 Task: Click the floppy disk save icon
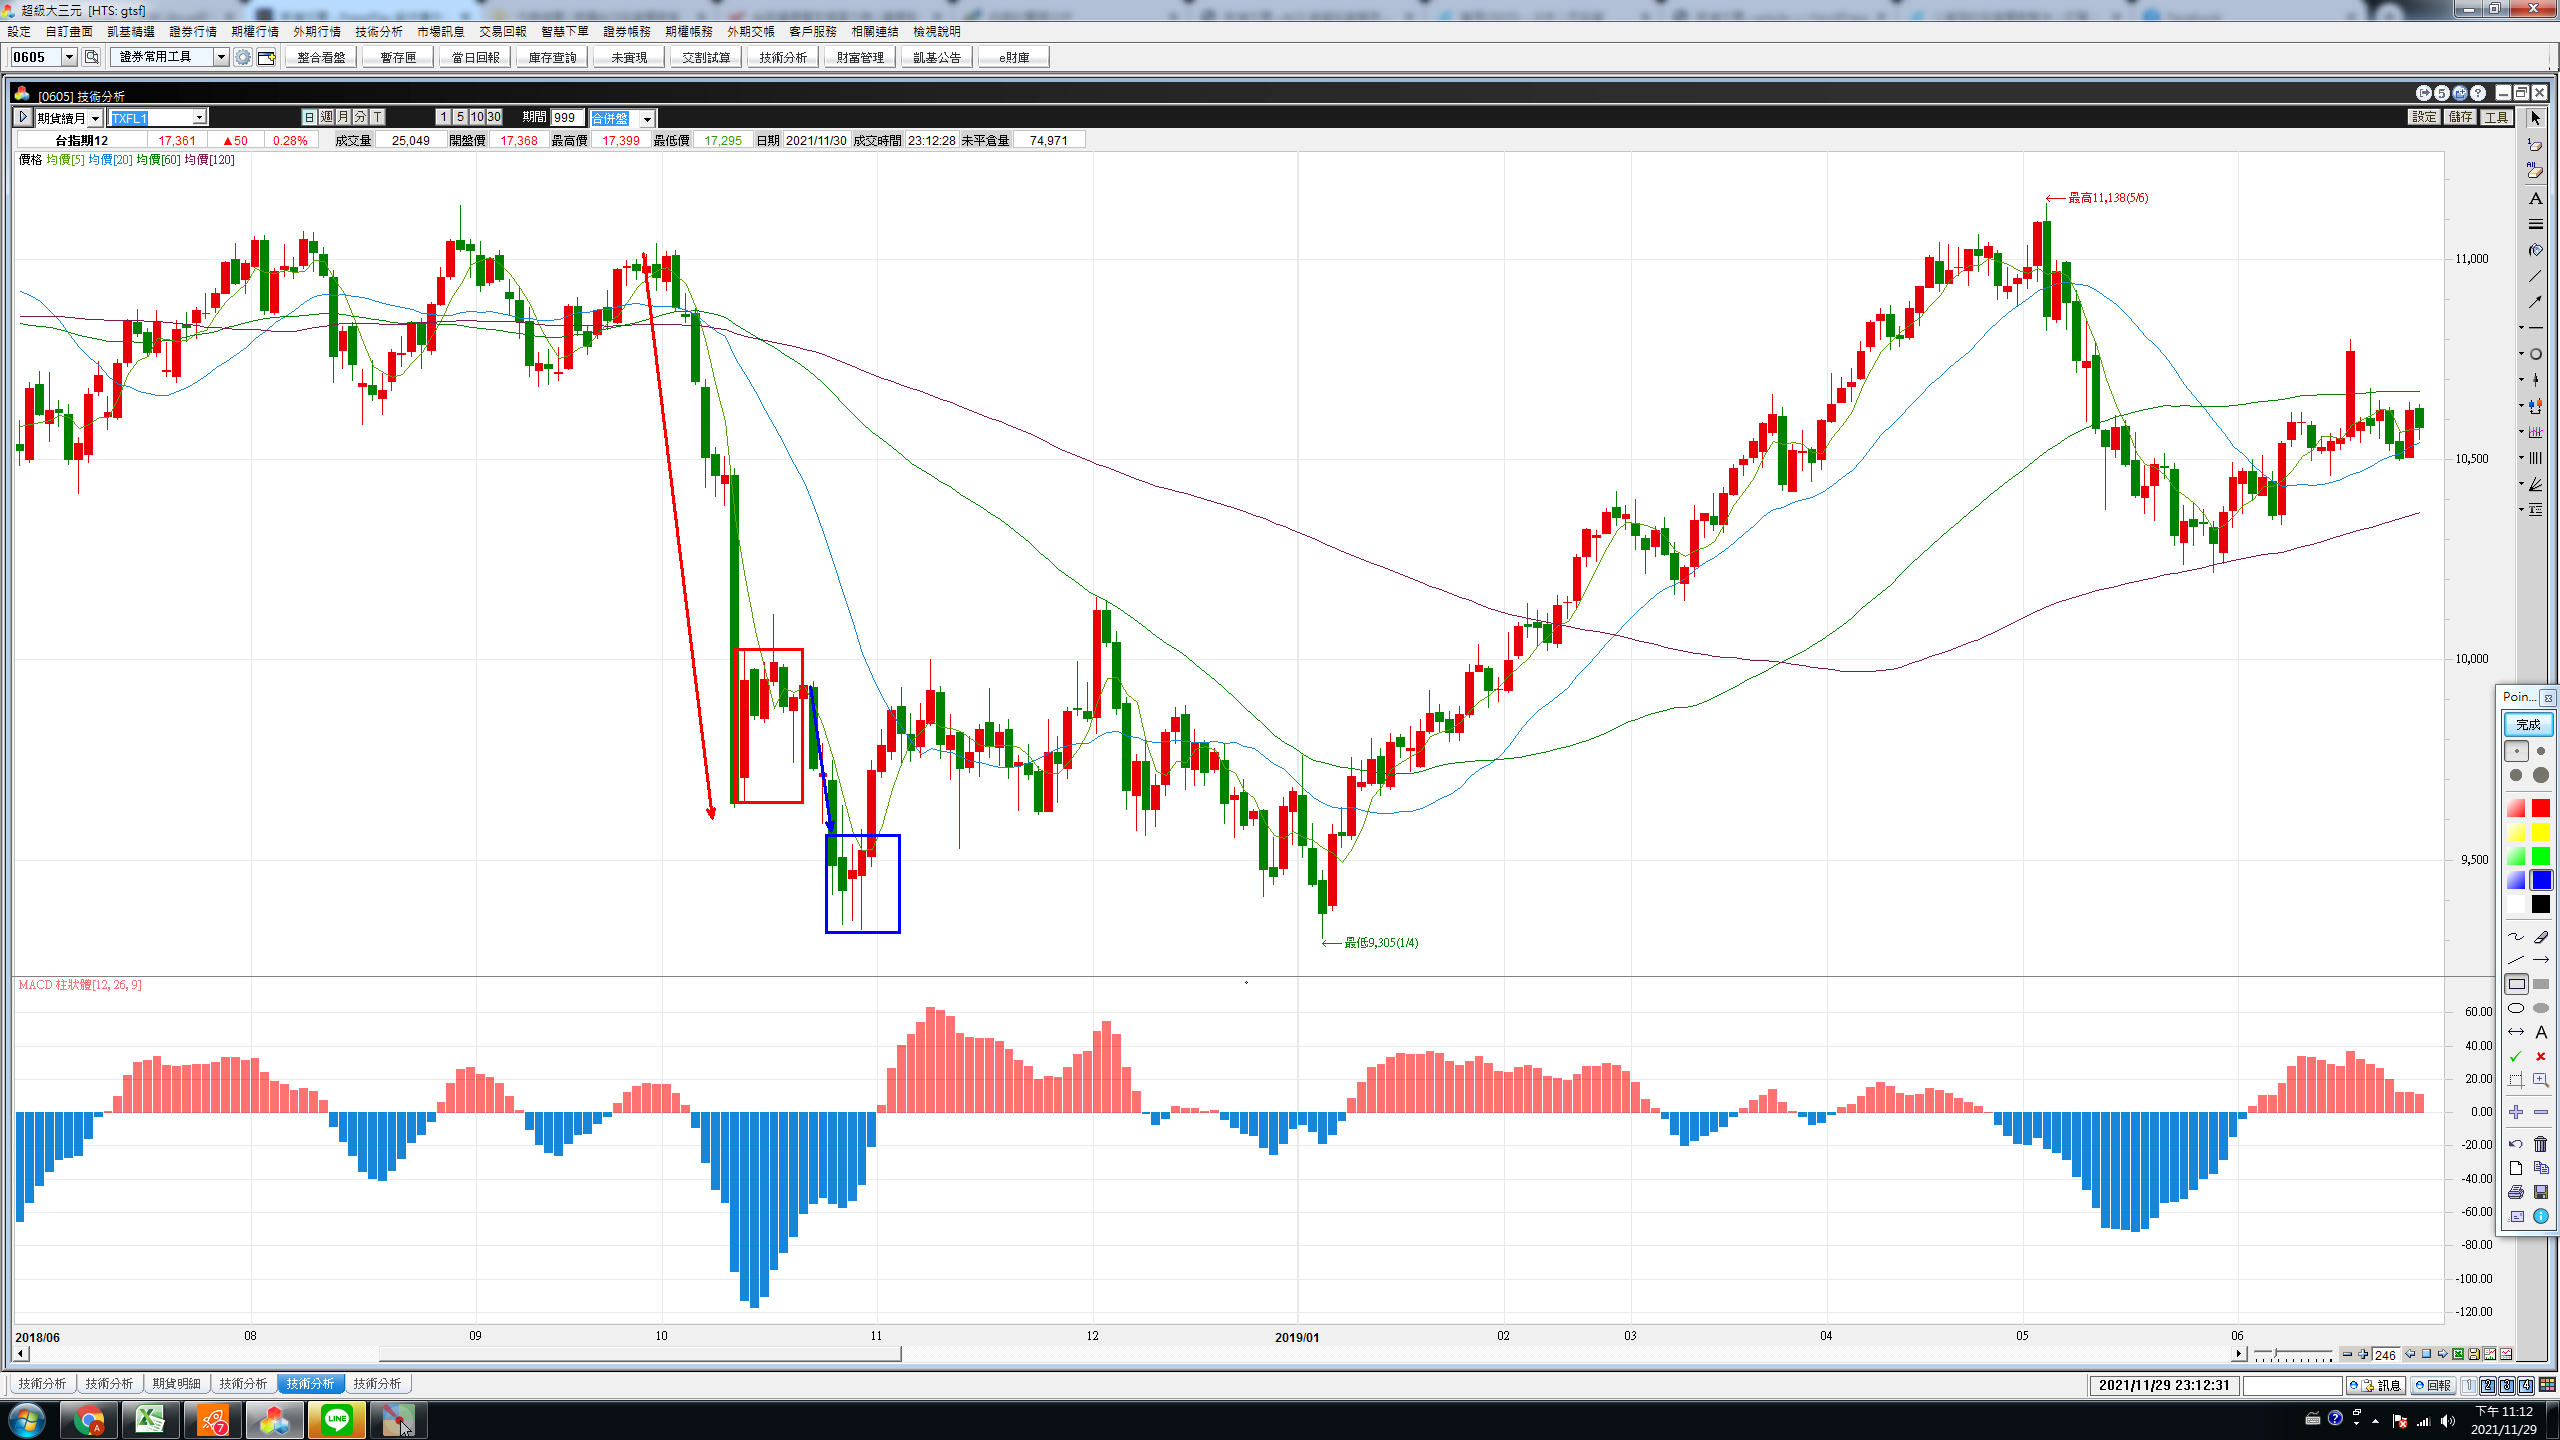pos(2540,1192)
